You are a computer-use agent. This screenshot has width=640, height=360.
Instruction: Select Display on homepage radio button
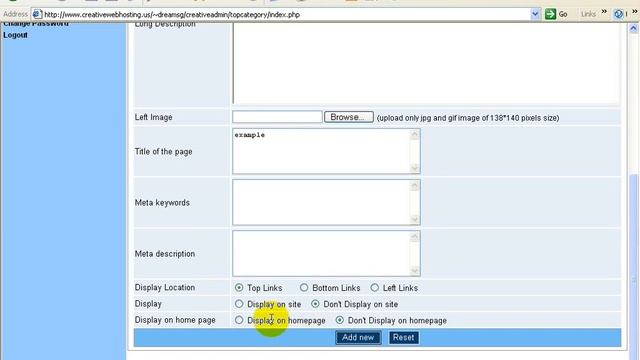(x=239, y=320)
